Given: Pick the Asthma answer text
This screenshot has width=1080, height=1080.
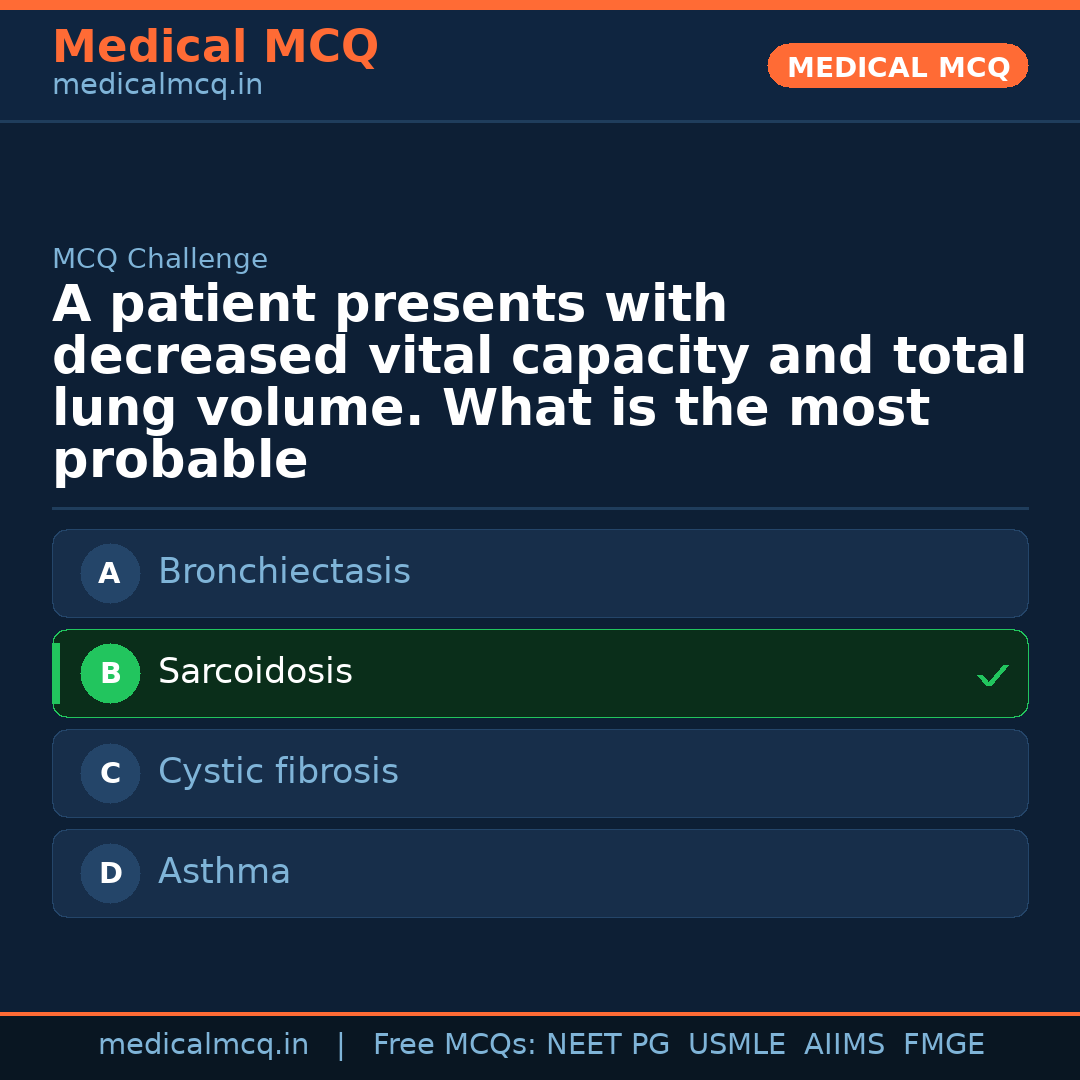Looking at the screenshot, I should (224, 872).
